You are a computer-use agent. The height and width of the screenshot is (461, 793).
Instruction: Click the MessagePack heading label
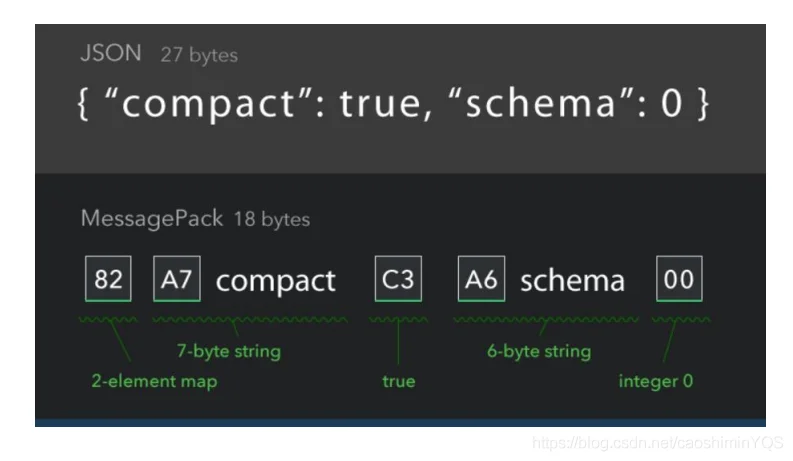[152, 218]
